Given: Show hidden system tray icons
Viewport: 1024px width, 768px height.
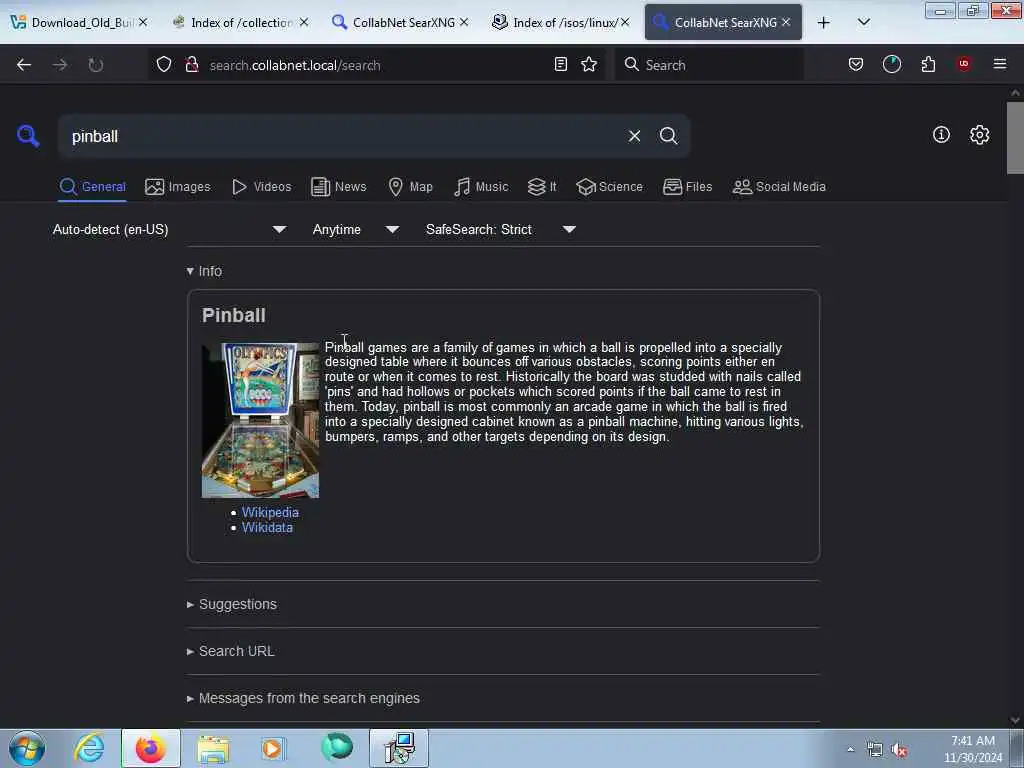Looking at the screenshot, I should [x=850, y=750].
